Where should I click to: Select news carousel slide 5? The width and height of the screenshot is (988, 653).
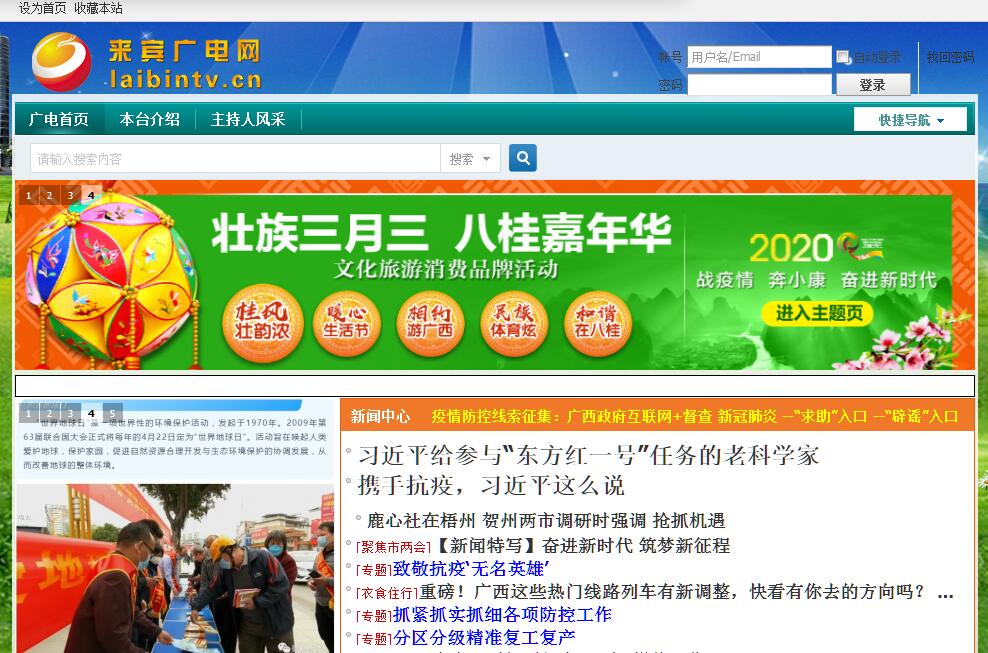click(x=112, y=413)
